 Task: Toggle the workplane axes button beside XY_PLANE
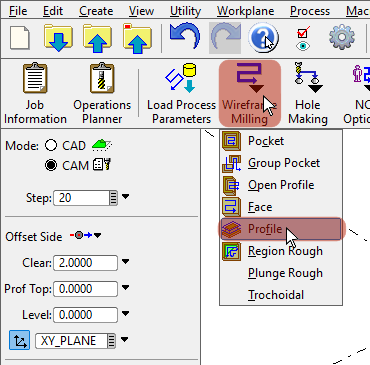pos(20,340)
